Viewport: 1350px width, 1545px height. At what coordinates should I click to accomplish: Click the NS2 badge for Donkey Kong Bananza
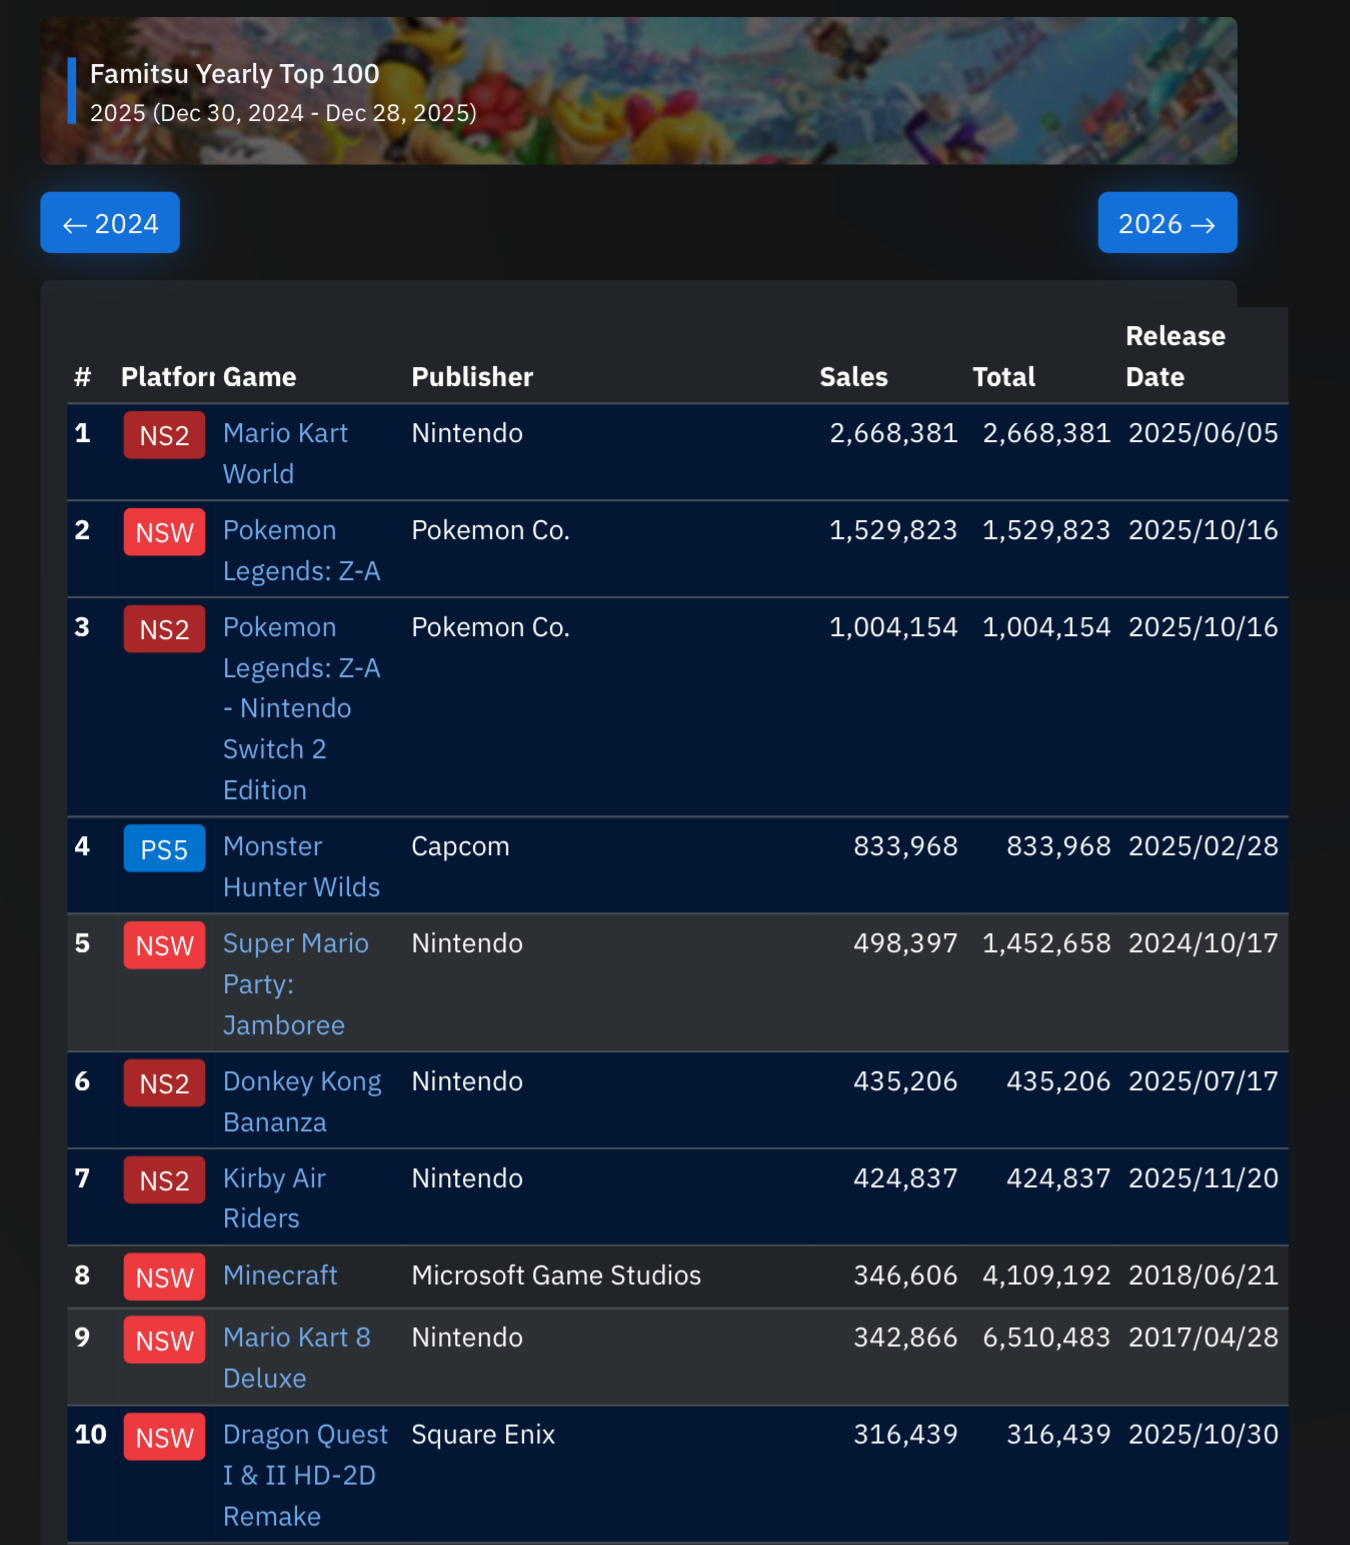click(x=164, y=1083)
